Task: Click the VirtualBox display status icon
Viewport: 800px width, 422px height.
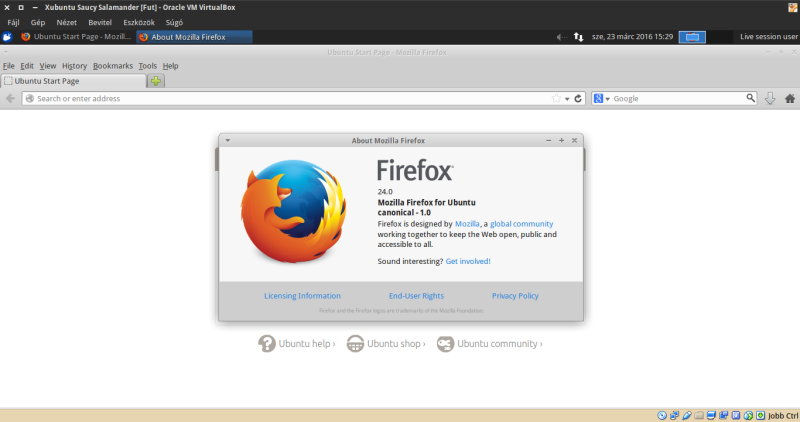Action: 711,415
